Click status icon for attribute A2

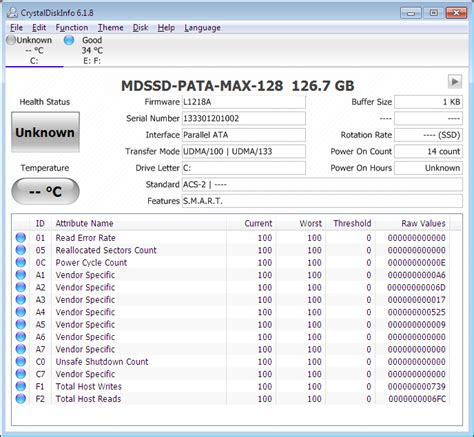point(21,287)
